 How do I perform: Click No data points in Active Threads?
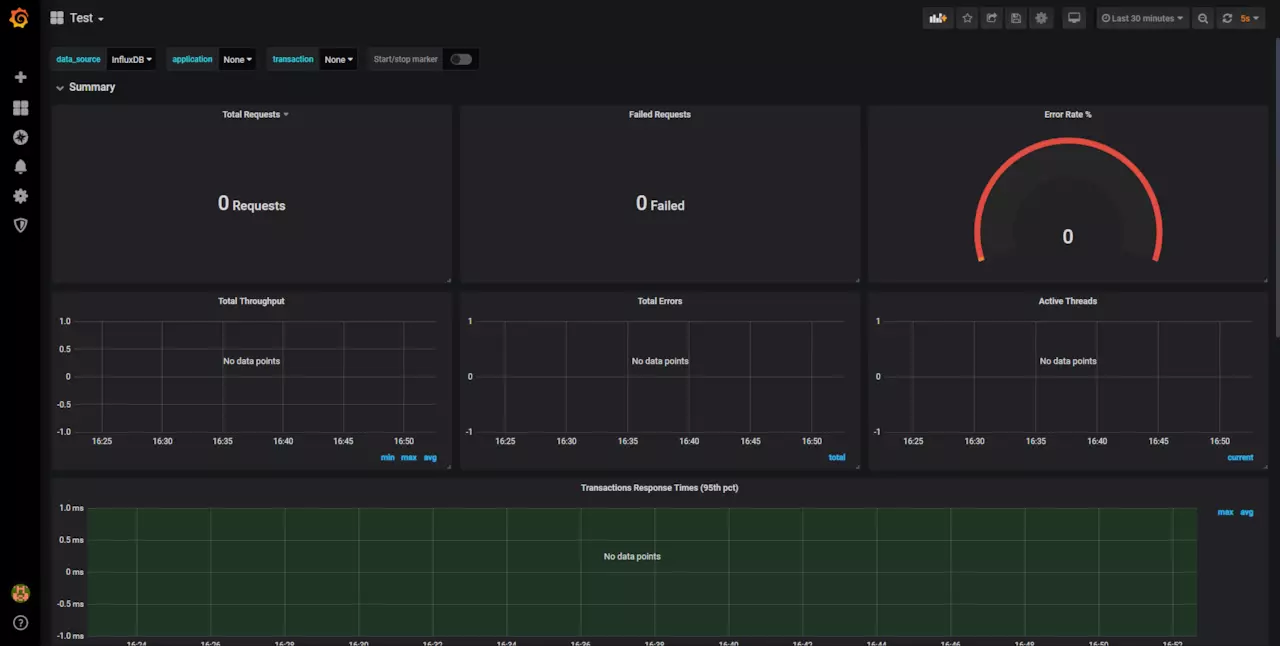pyautogui.click(x=1068, y=361)
